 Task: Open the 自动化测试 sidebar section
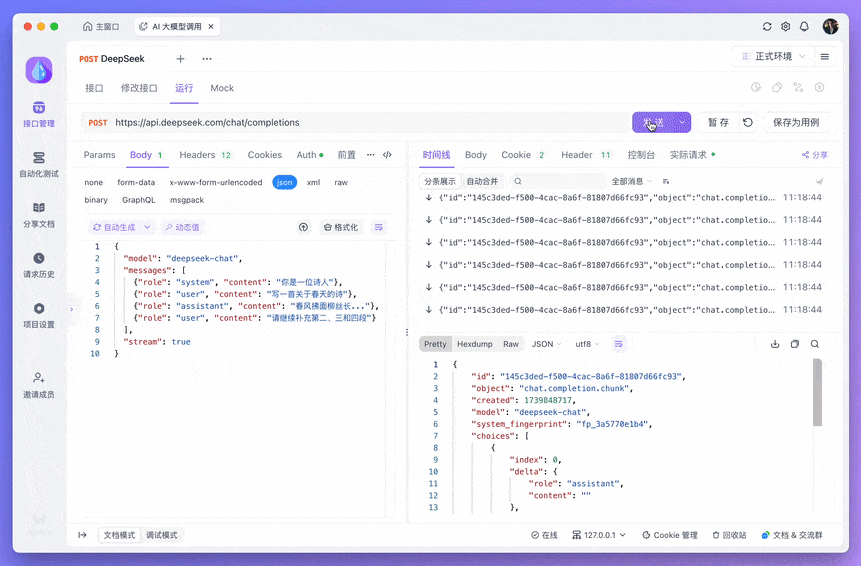pos(38,165)
